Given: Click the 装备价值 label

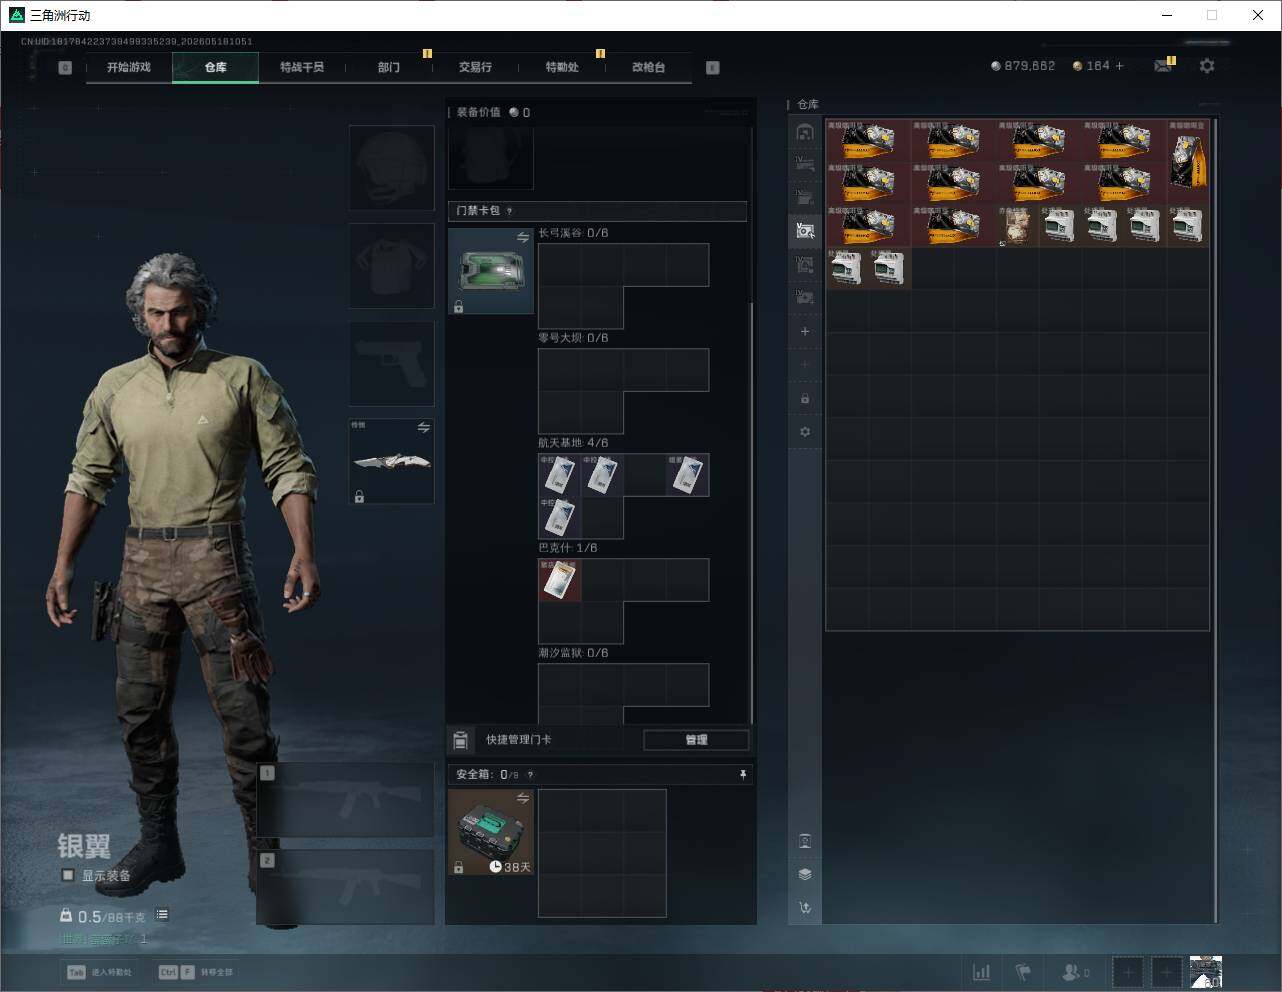Looking at the screenshot, I should tap(478, 112).
